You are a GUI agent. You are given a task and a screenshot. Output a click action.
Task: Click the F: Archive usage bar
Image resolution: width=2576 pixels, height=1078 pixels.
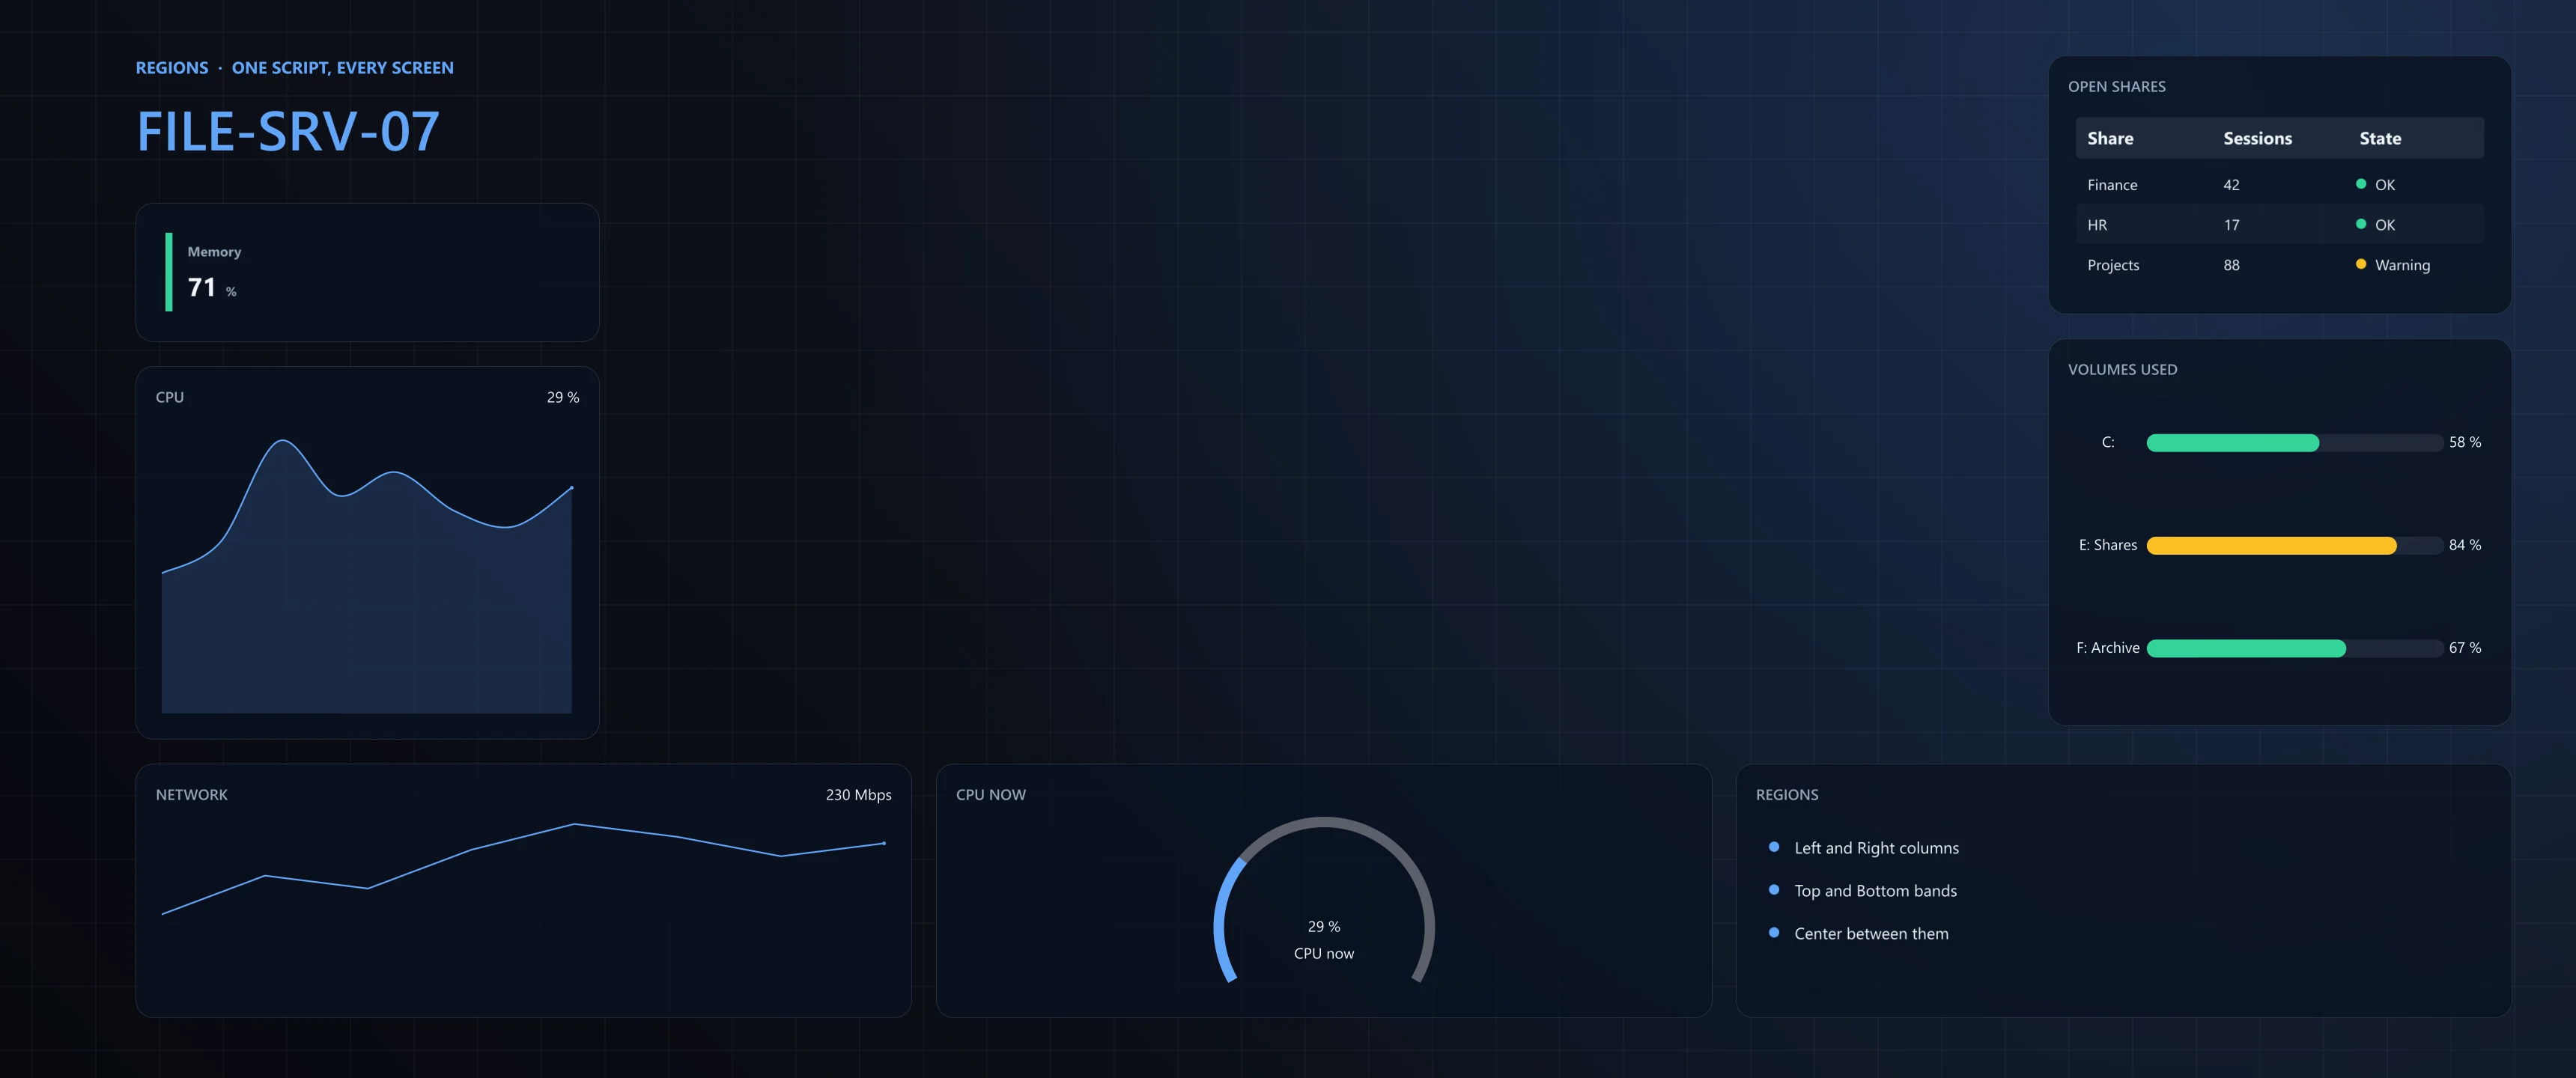2294,649
